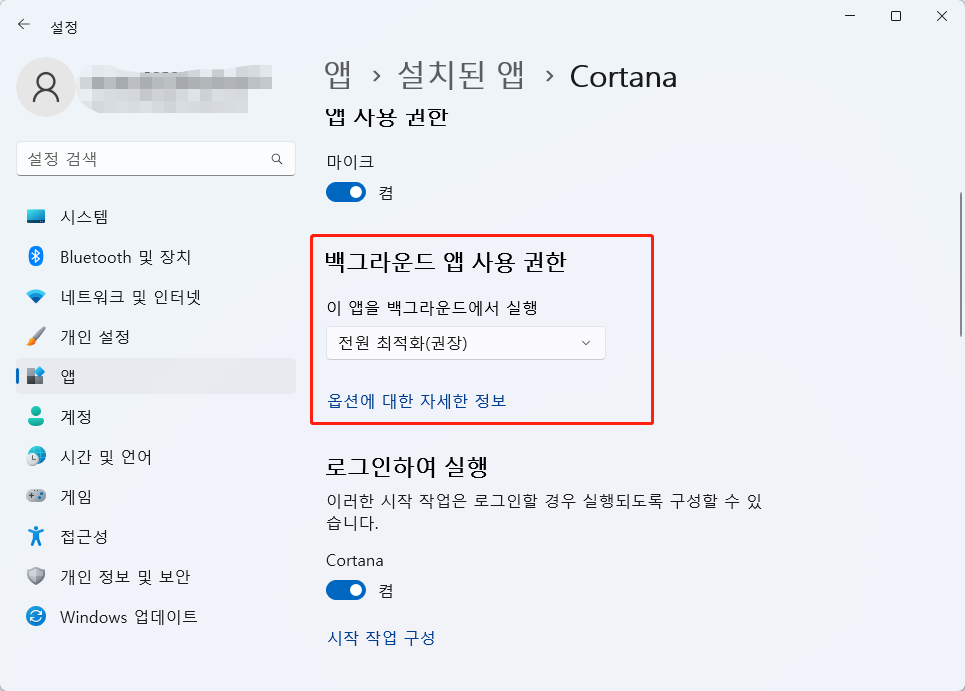Click the vertical scrollbar on right edge
The width and height of the screenshot is (965, 691).
[x=960, y=265]
